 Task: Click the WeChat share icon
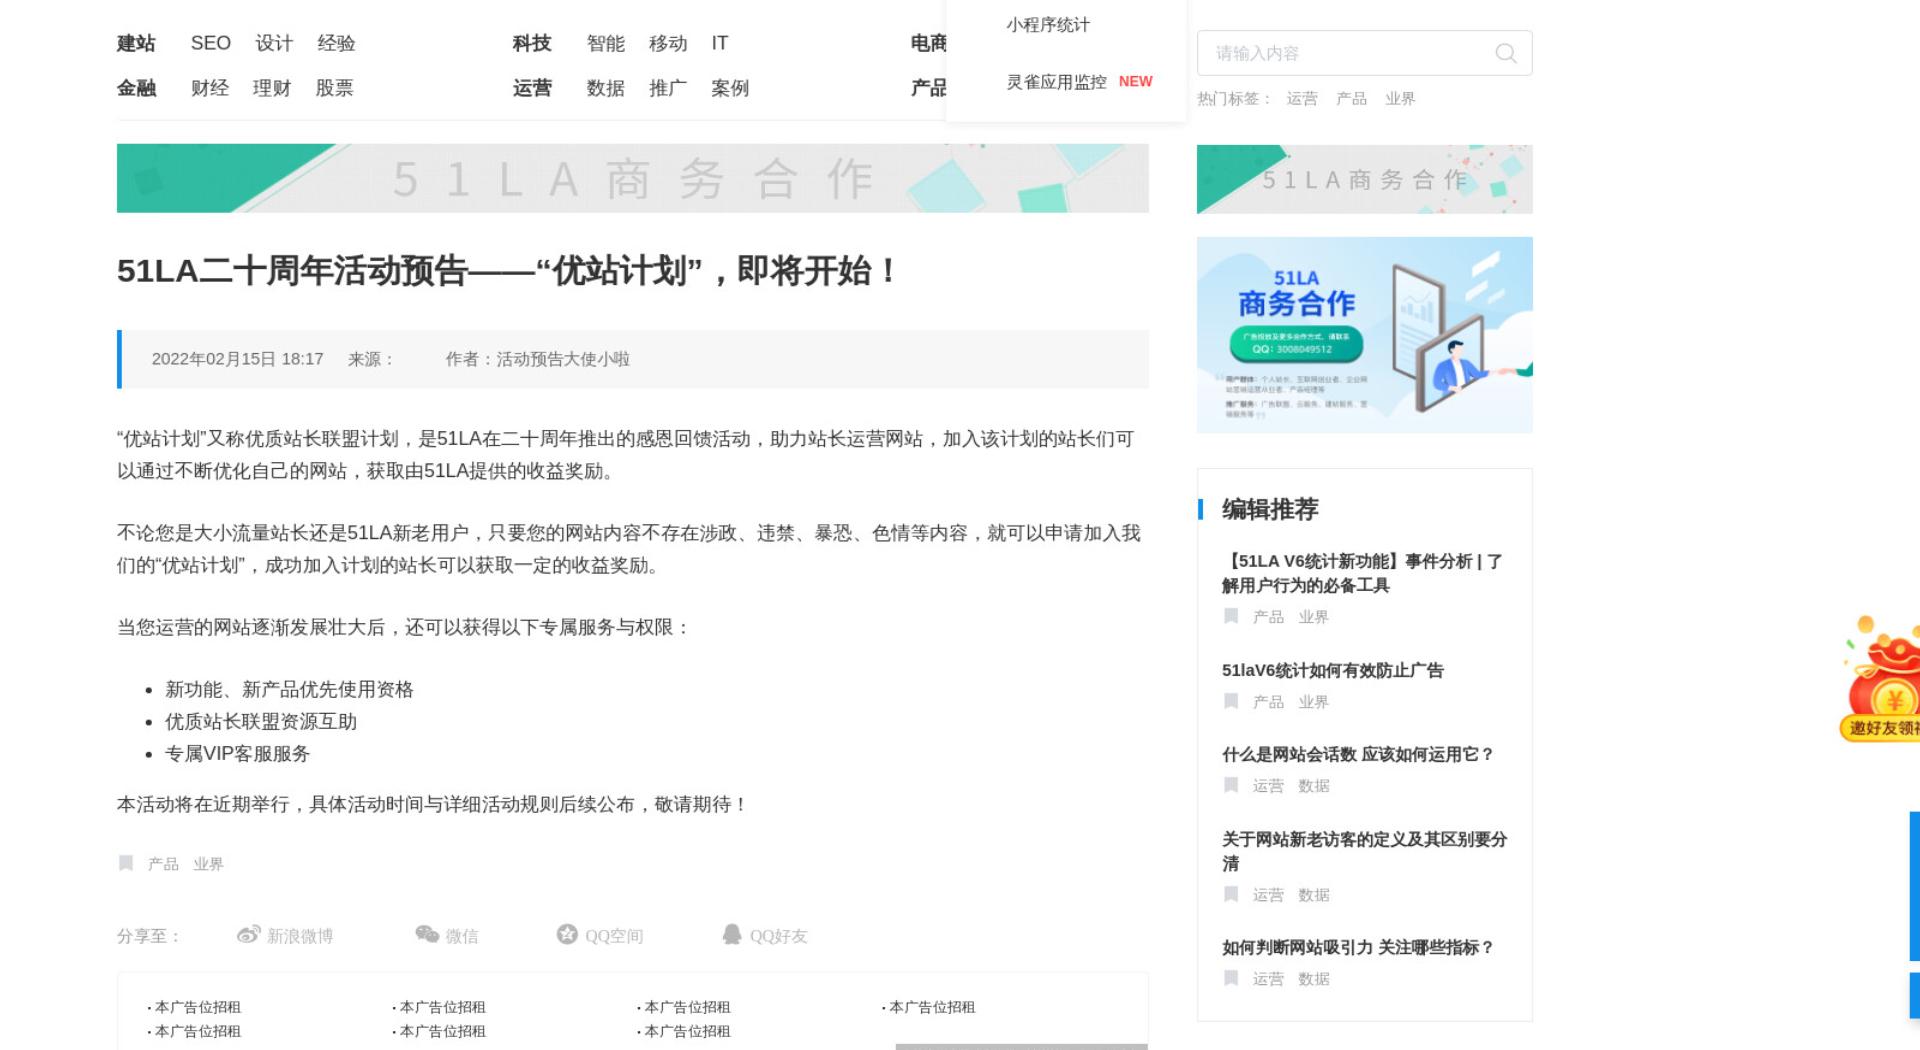tap(427, 934)
